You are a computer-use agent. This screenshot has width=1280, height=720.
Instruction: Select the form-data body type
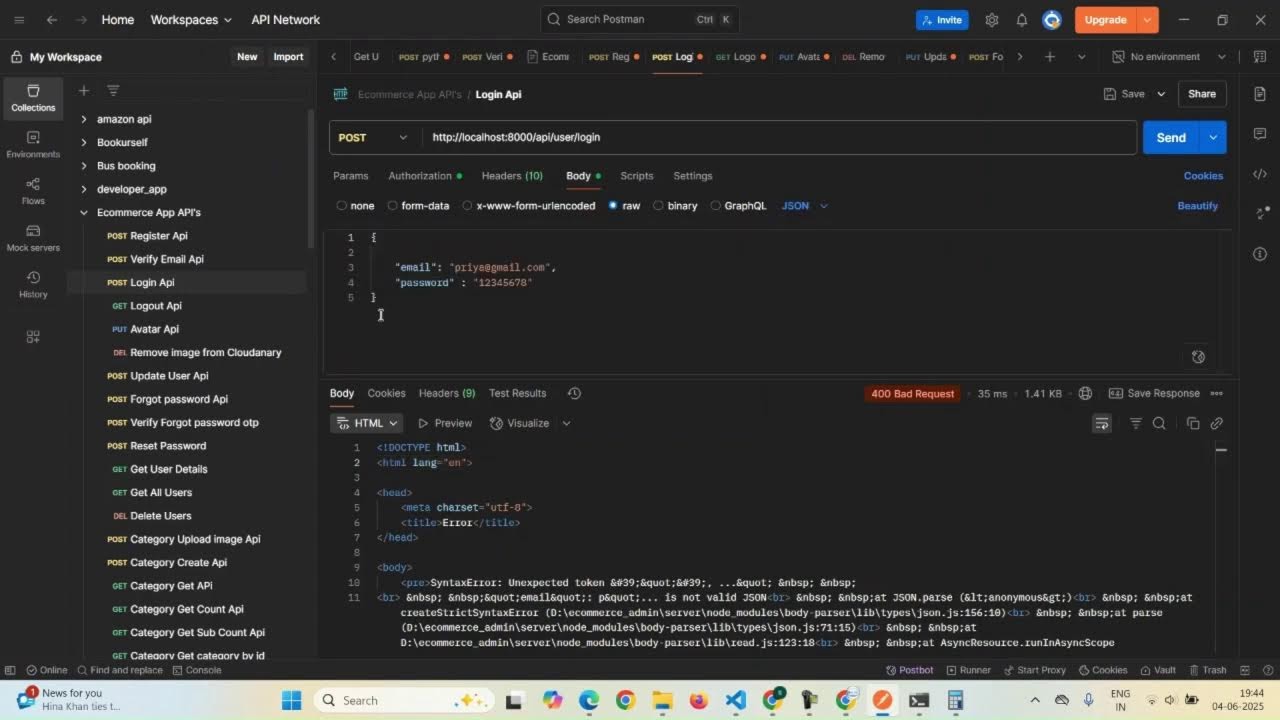418,206
